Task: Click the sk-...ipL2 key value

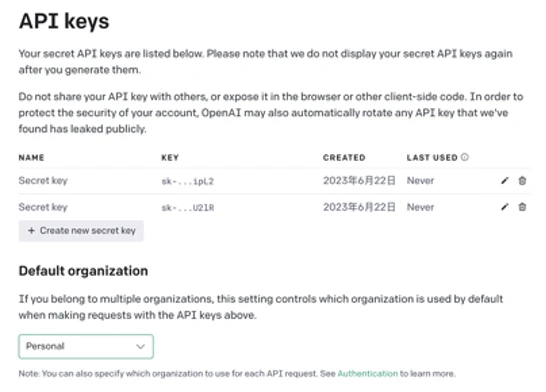Action: point(188,181)
